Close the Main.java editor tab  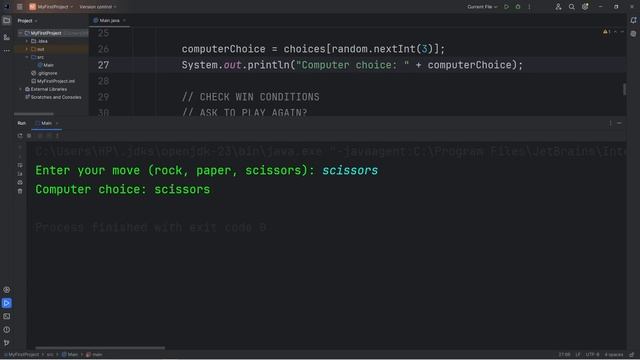pos(124,20)
